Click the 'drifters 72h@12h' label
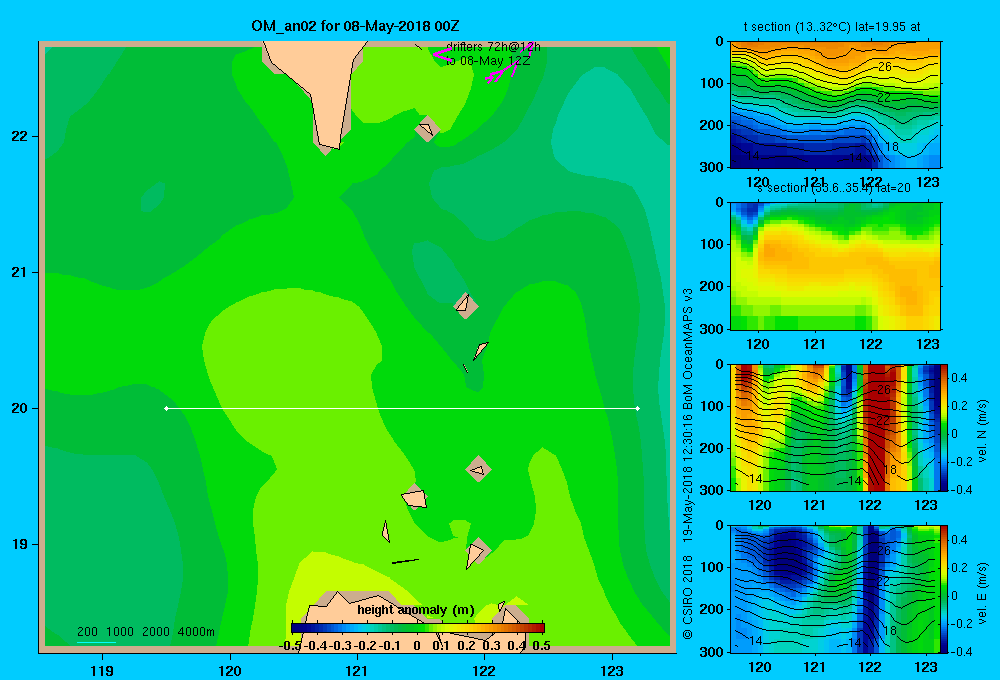The height and width of the screenshot is (680, 1000). [x=493, y=47]
